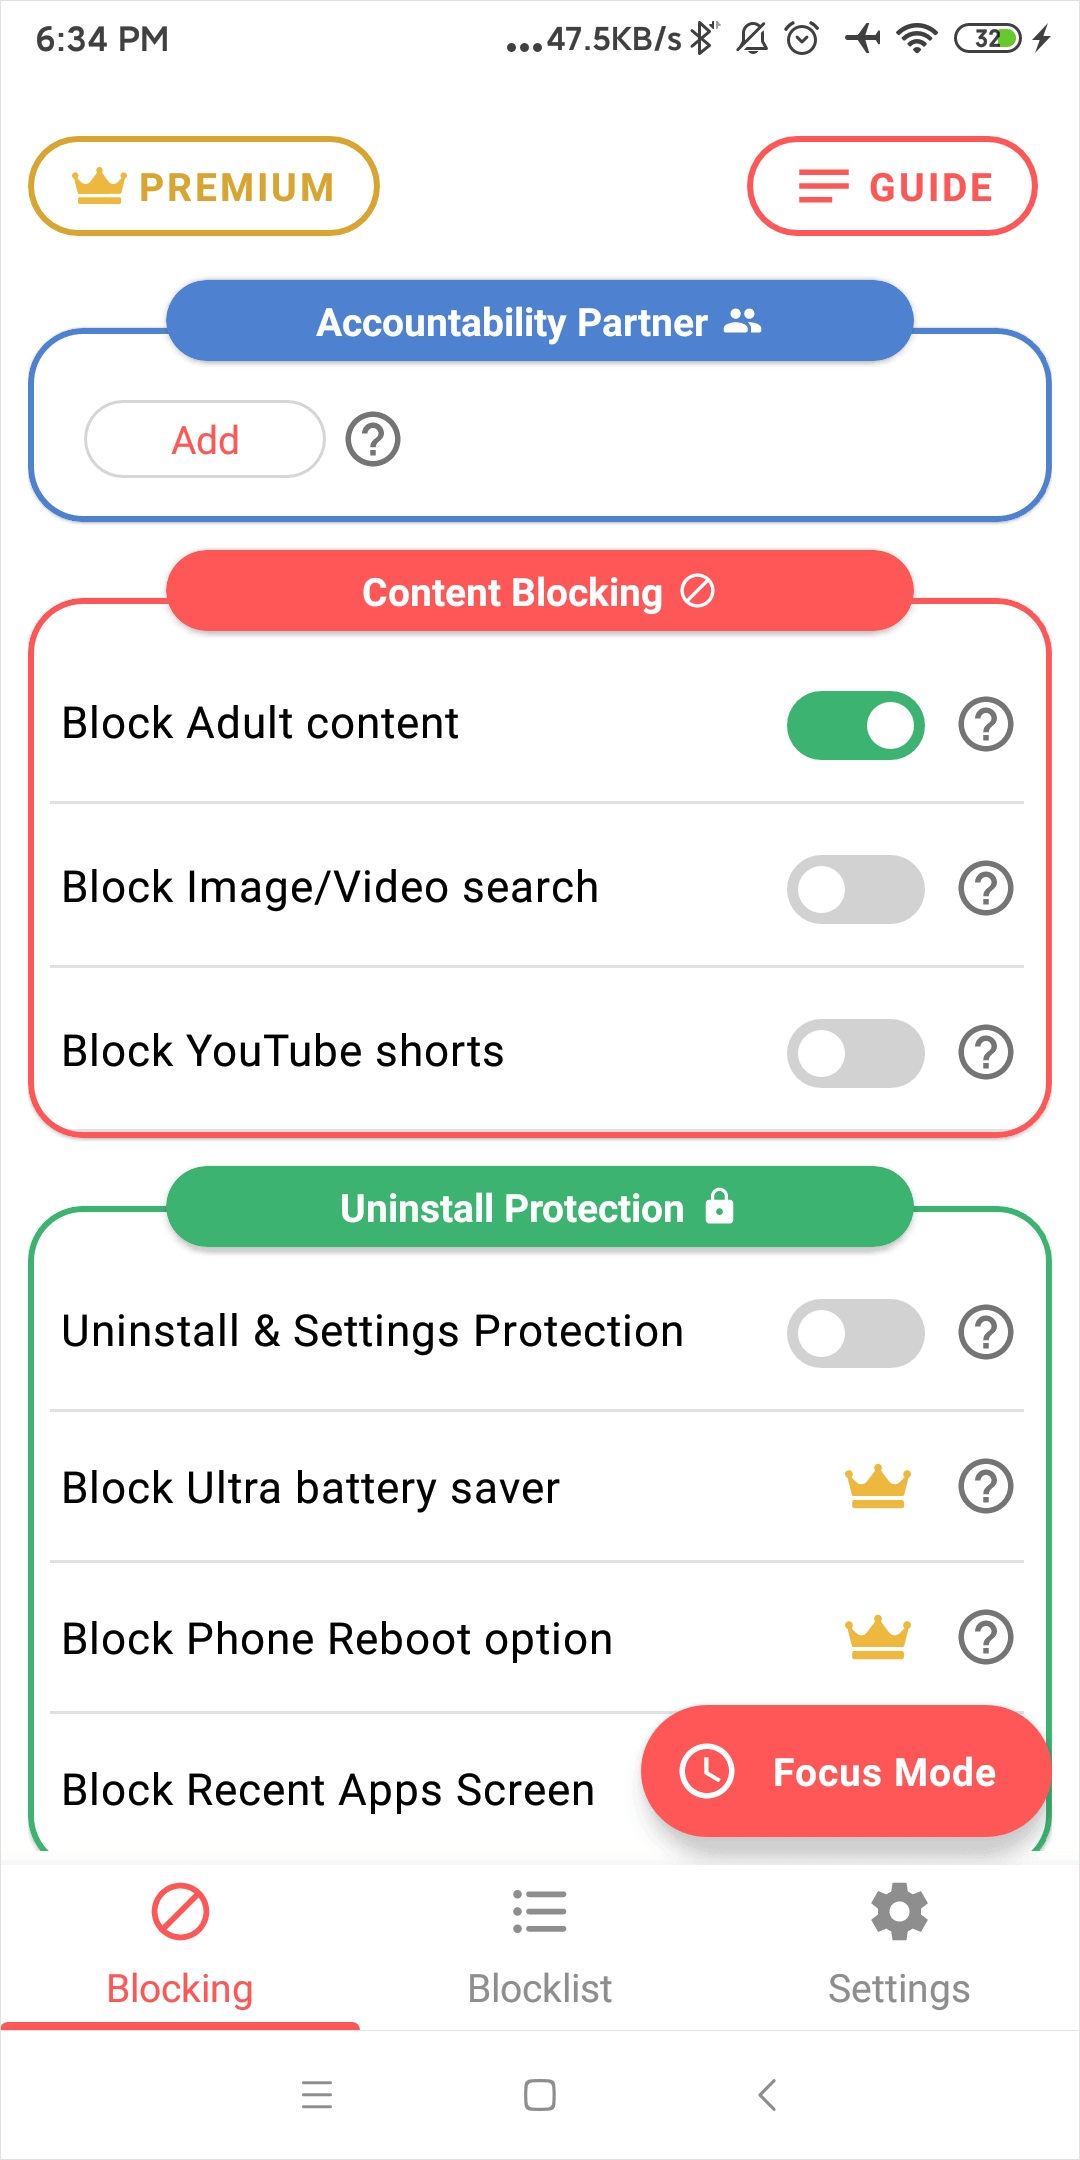Screen dimensions: 1080x2160
Task: Click the help icon for Block YouTube shorts
Action: coord(985,1052)
